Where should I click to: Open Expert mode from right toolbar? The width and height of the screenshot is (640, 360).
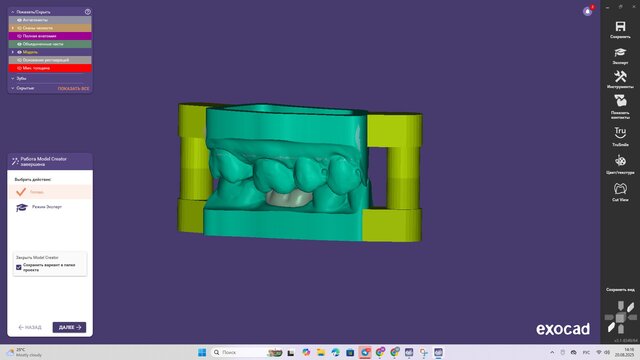620,52
